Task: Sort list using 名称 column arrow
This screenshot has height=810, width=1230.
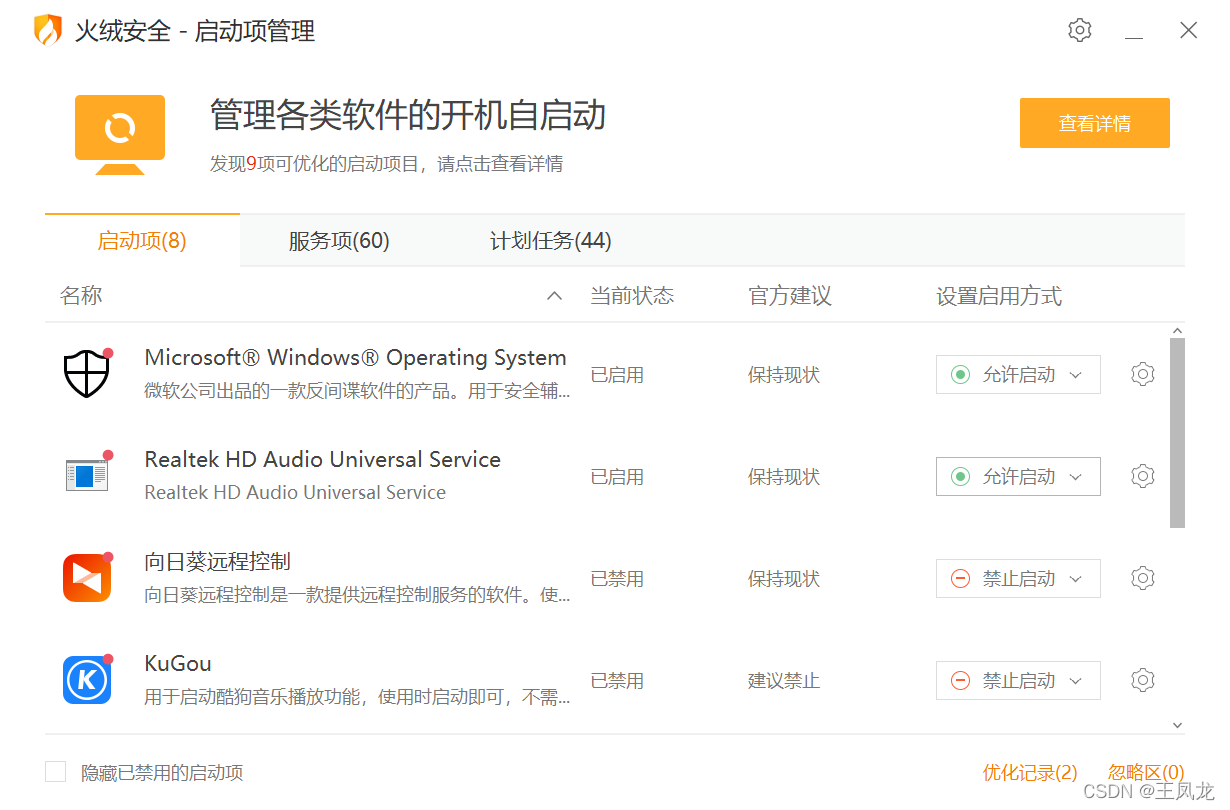Action: pos(554,296)
